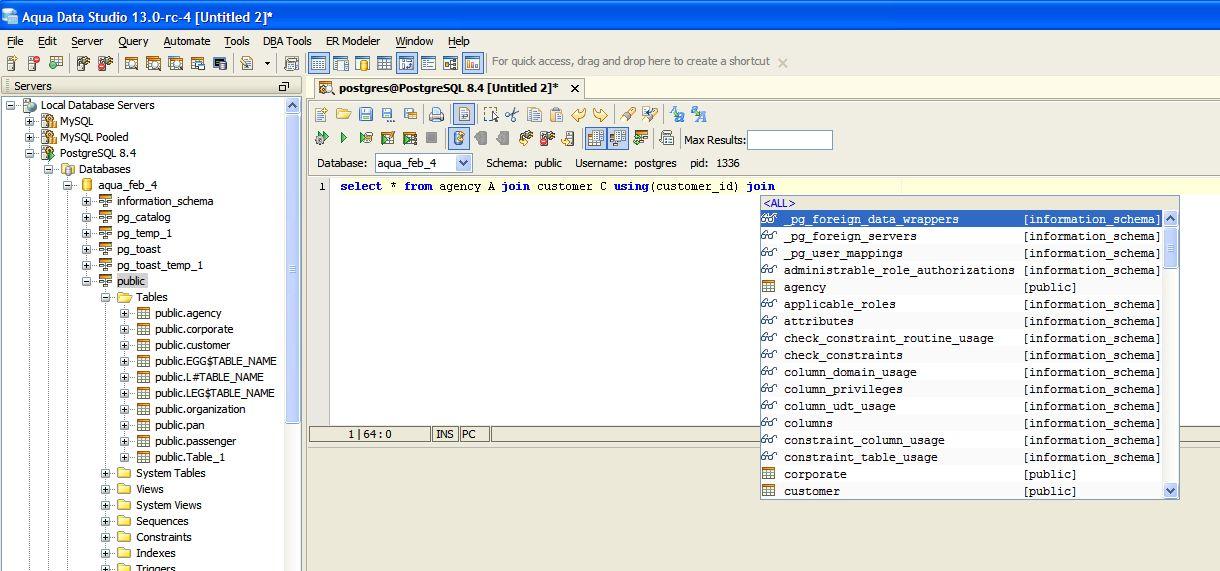Viewport: 1220px width, 571px height.
Task: Click the Save As disk icon with dots
Action: click(x=388, y=114)
